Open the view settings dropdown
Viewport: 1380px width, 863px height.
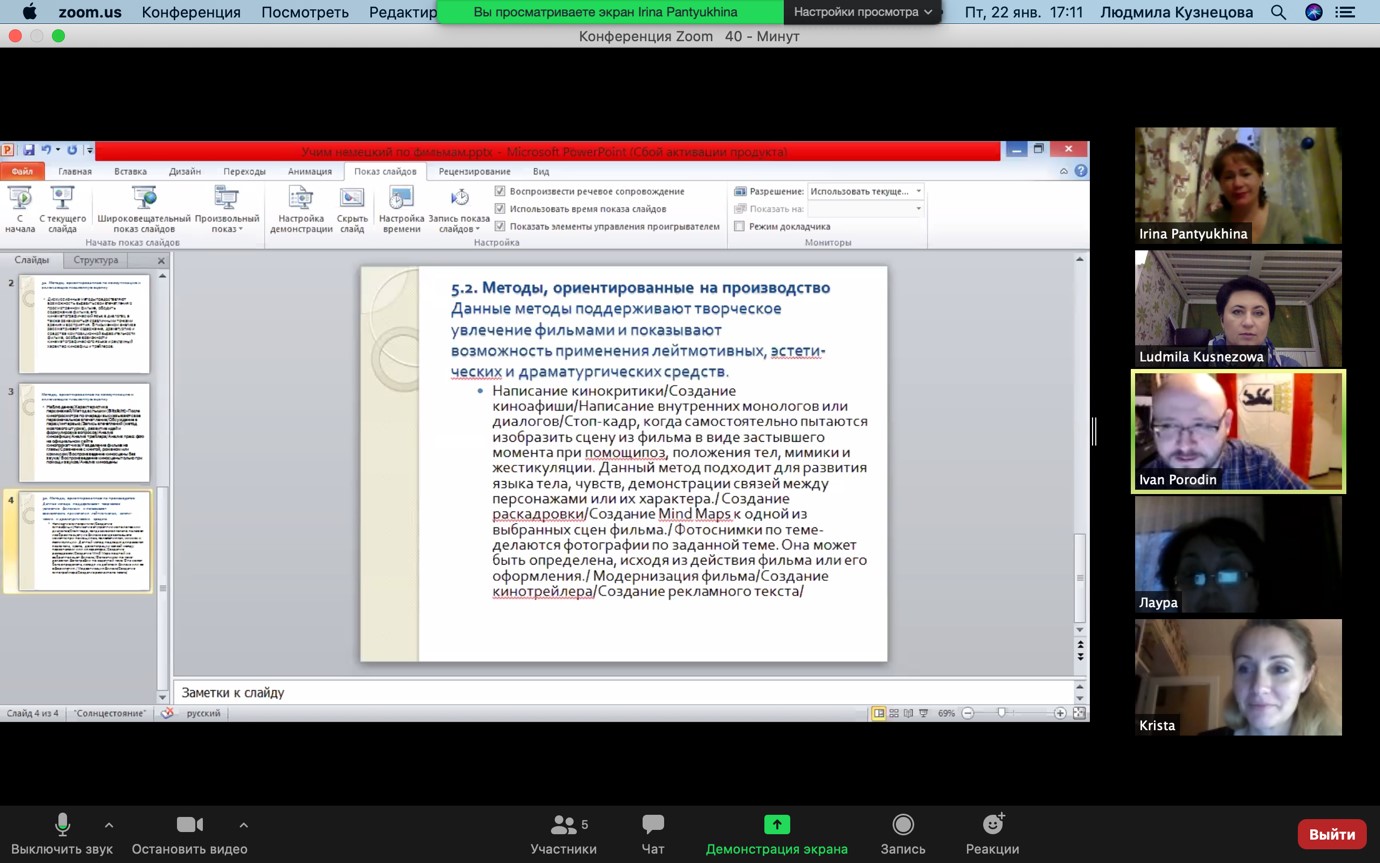(x=863, y=12)
